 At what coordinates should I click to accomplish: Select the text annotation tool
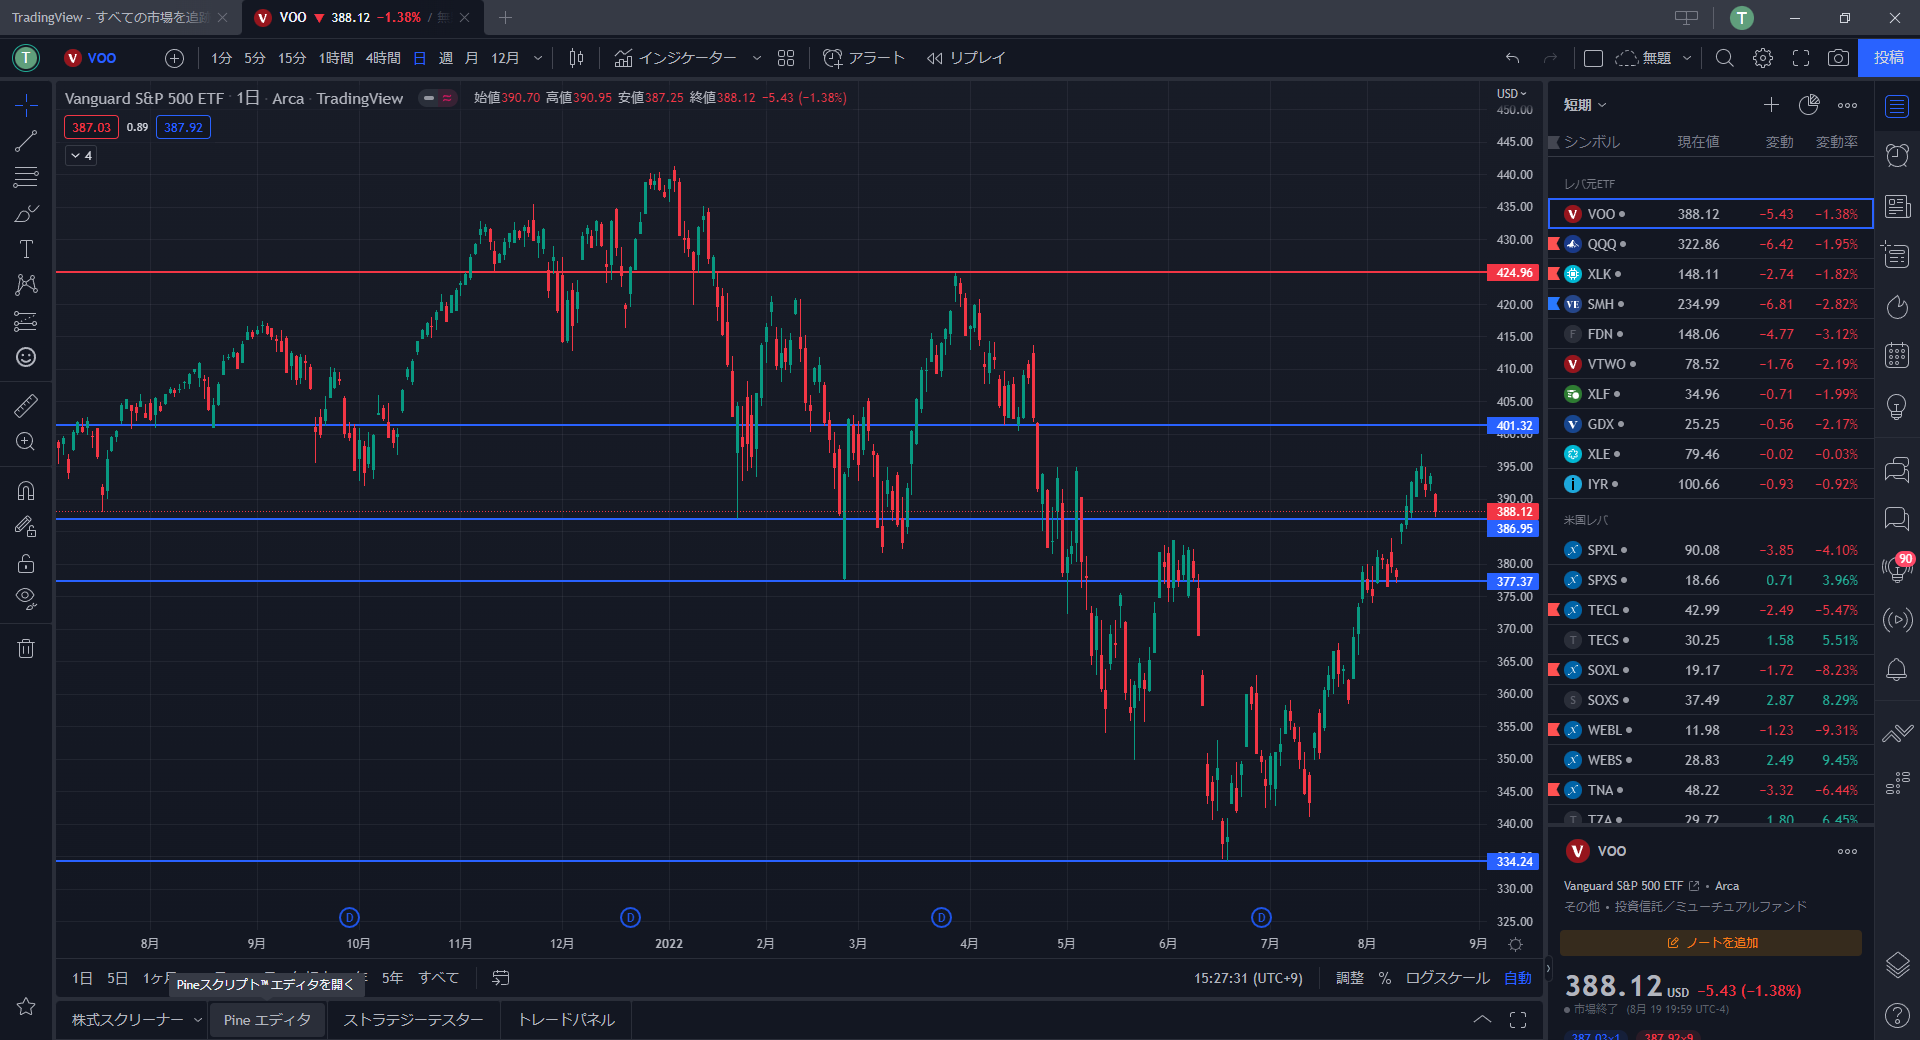pos(26,249)
